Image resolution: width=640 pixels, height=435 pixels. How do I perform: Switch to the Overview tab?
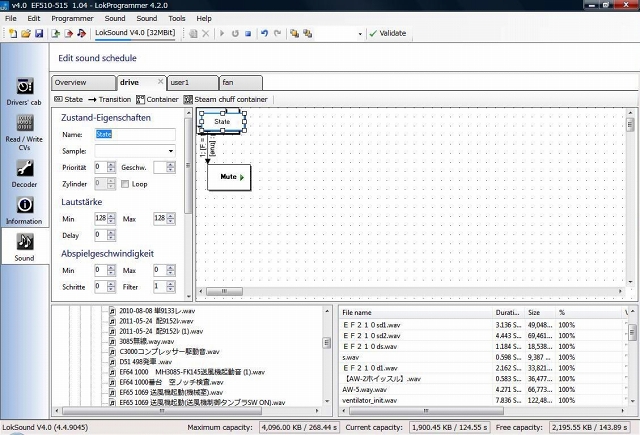(x=83, y=82)
